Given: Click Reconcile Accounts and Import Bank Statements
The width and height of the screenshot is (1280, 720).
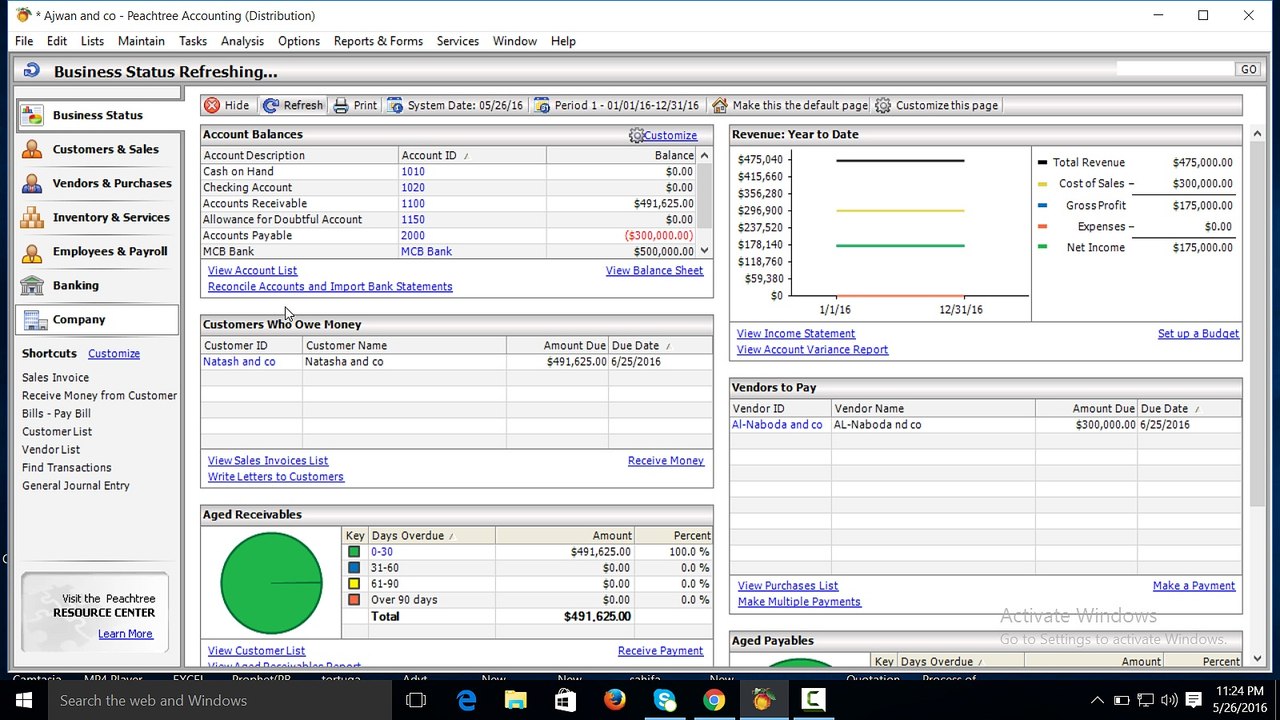Looking at the screenshot, I should 330,287.
